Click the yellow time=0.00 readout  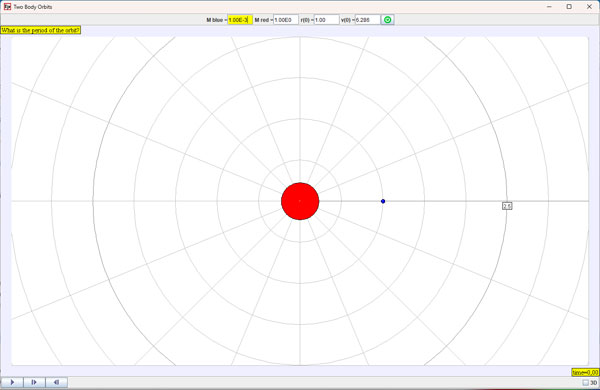coord(585,372)
